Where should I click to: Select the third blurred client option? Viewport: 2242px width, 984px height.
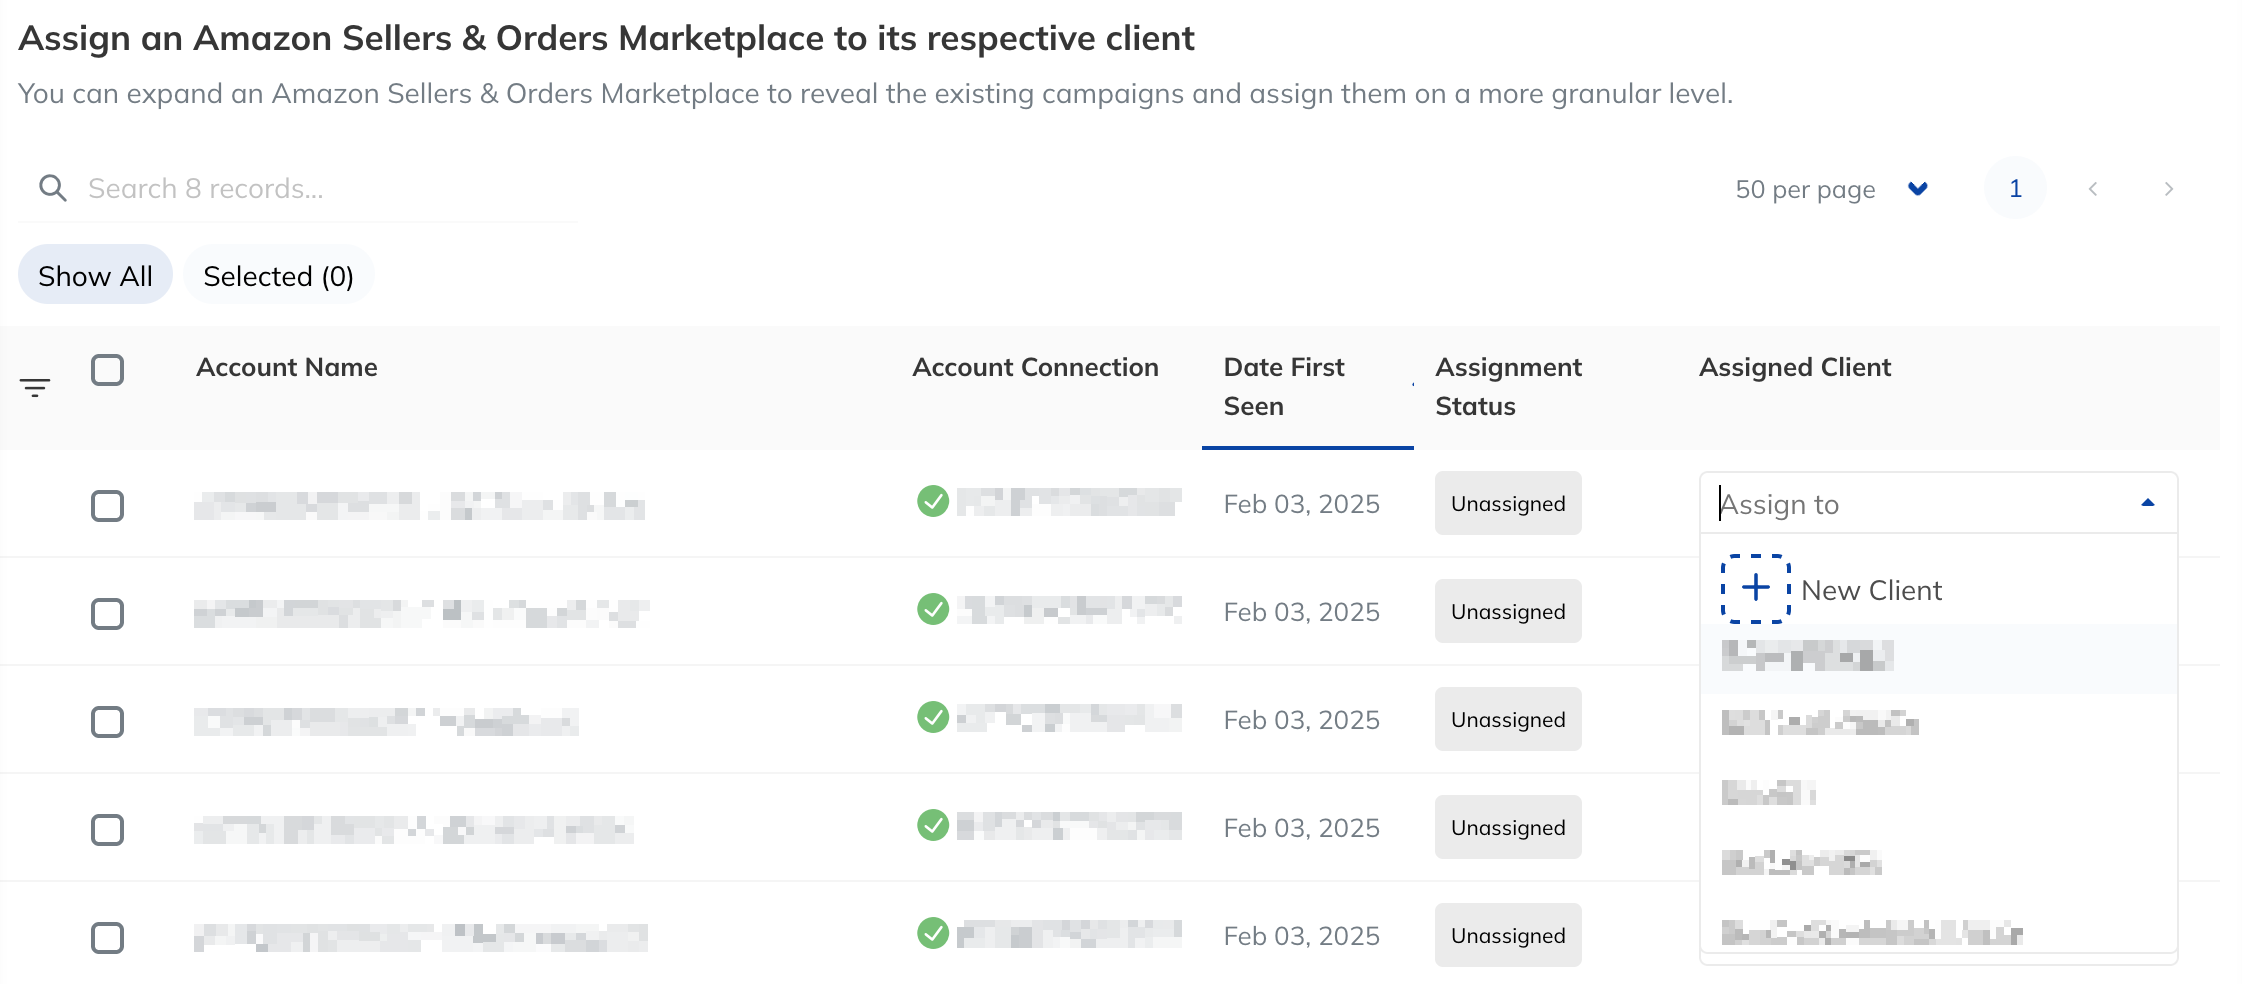(1938, 793)
